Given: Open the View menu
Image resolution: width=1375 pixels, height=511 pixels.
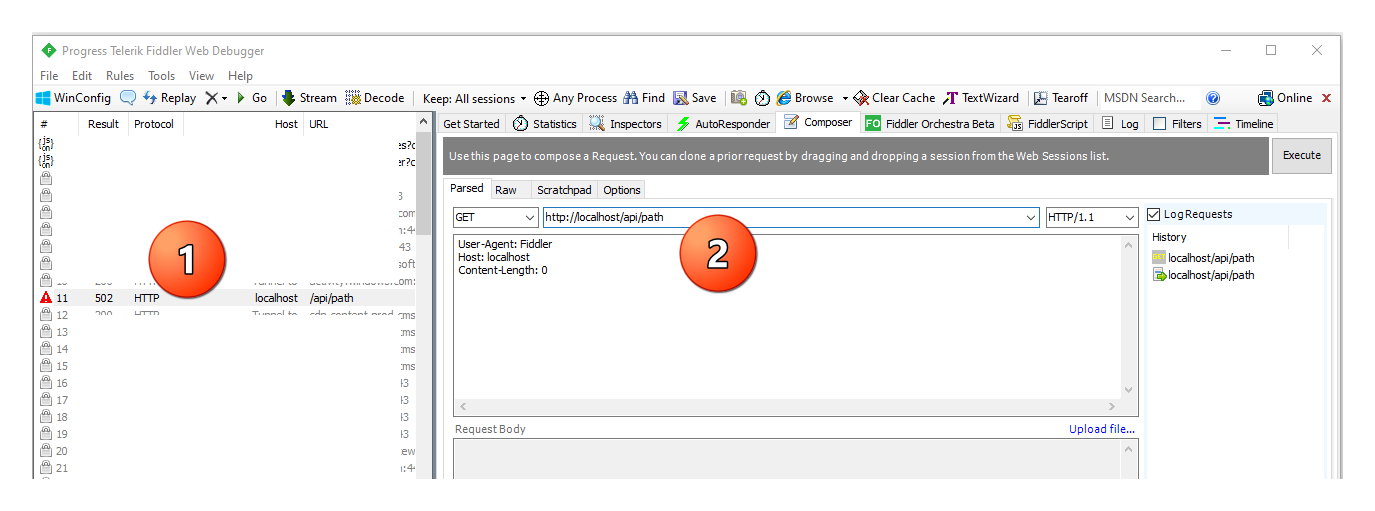Looking at the screenshot, I should [201, 75].
